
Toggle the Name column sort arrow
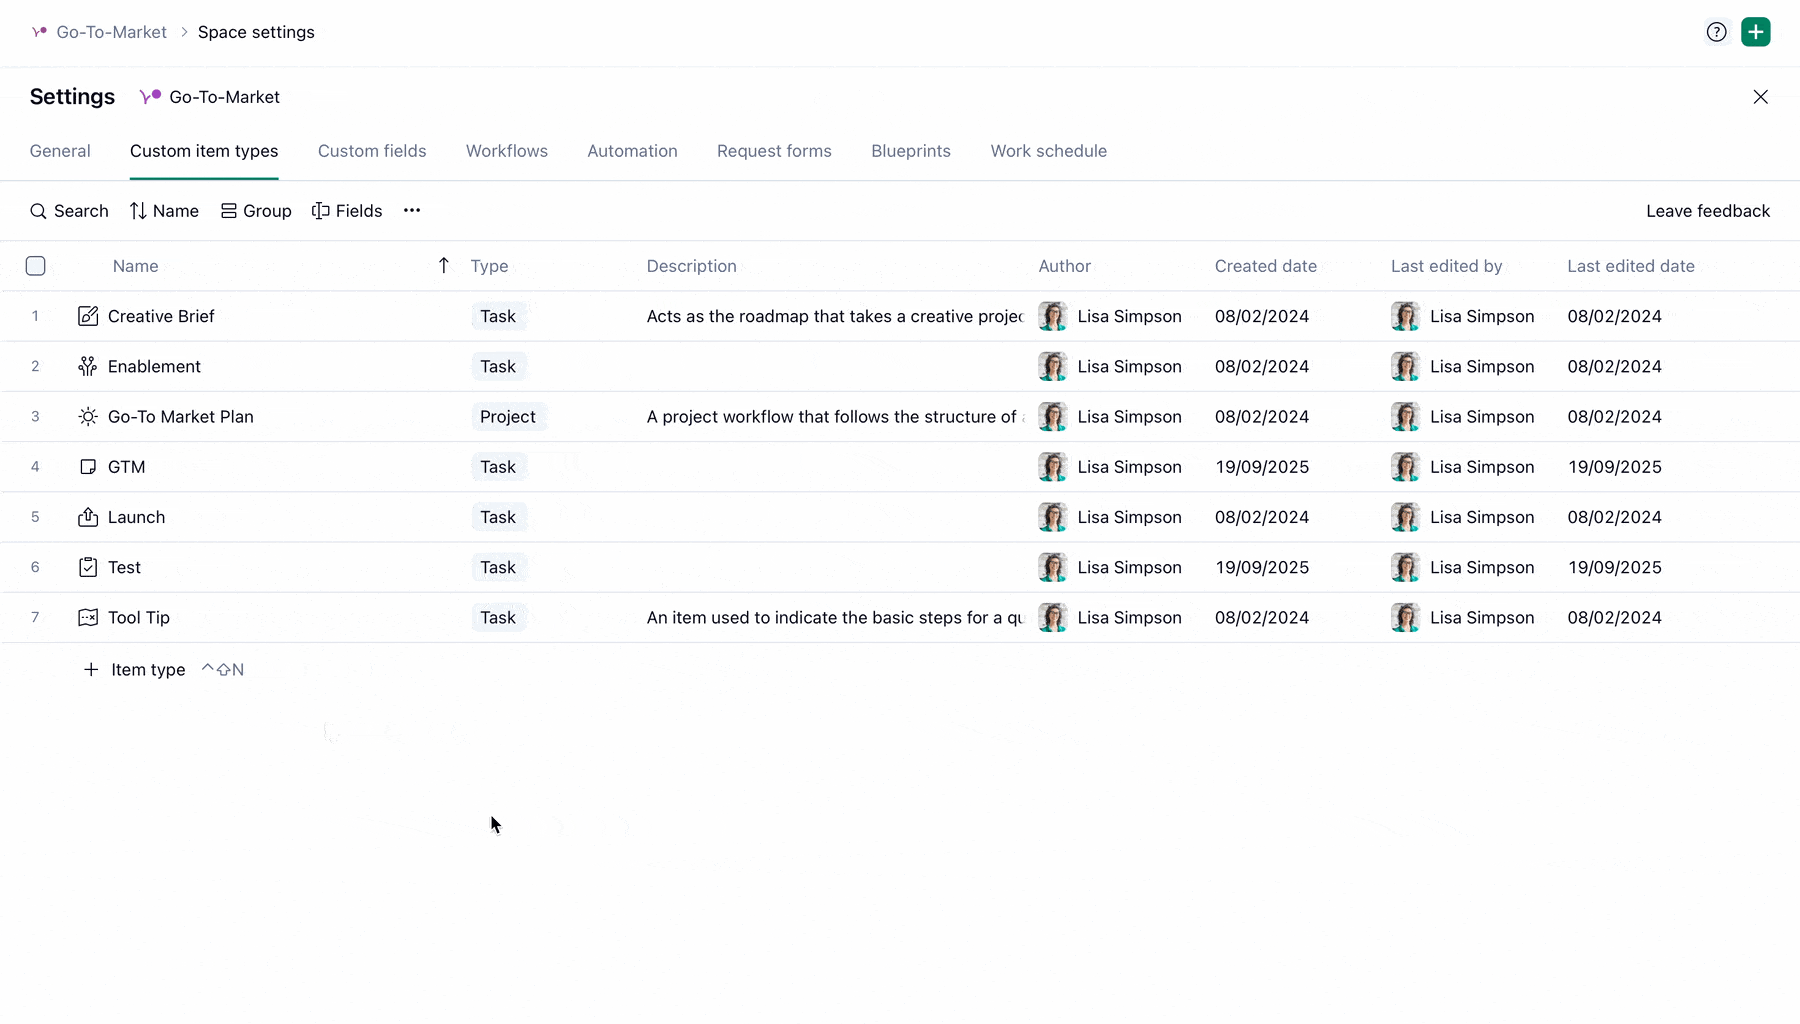click(x=444, y=266)
